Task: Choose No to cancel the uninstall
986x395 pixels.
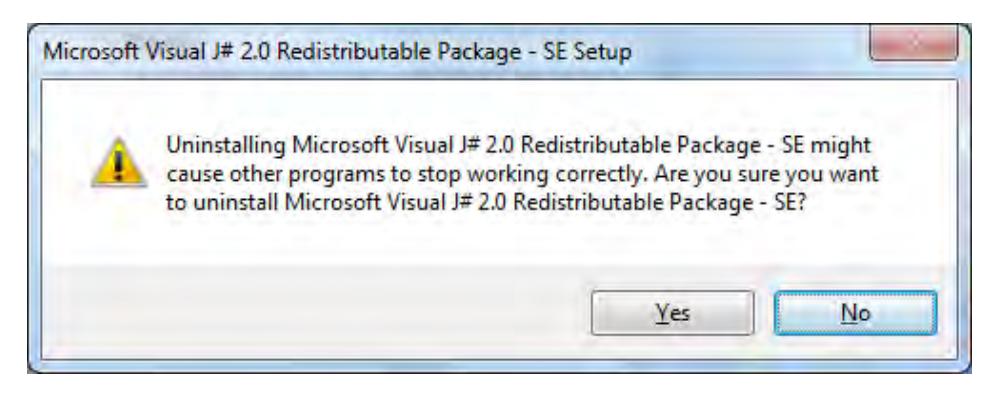Action: point(855,313)
